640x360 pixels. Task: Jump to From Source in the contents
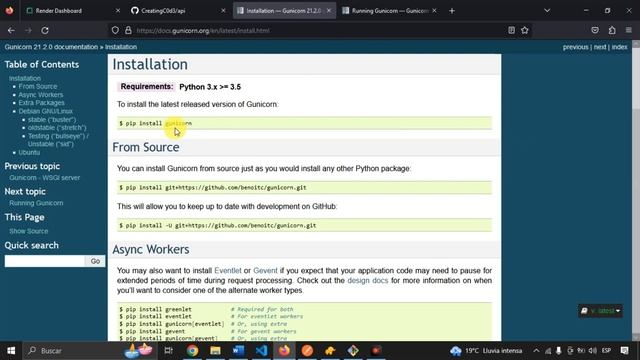(38, 87)
